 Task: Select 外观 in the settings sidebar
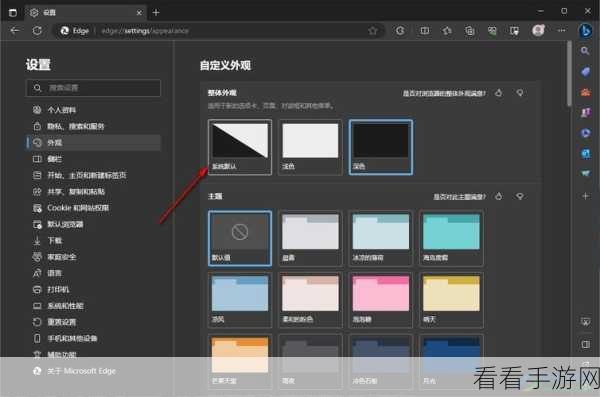point(93,143)
